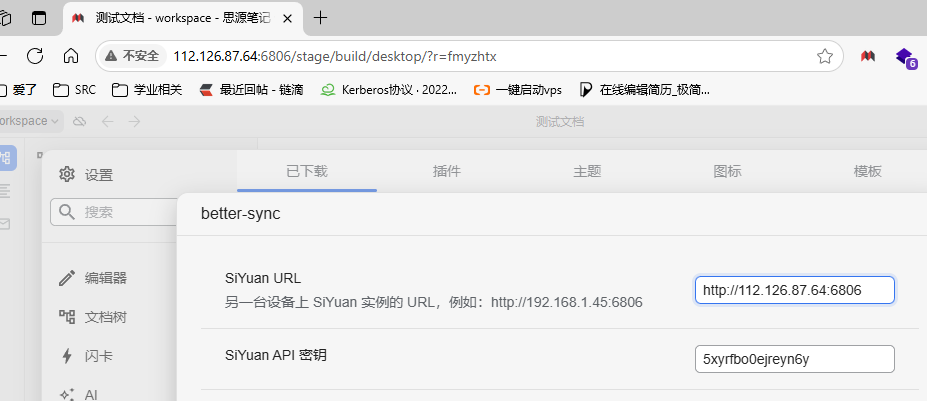
Task: Focus the settings 搜索 search box
Action: tap(116, 212)
